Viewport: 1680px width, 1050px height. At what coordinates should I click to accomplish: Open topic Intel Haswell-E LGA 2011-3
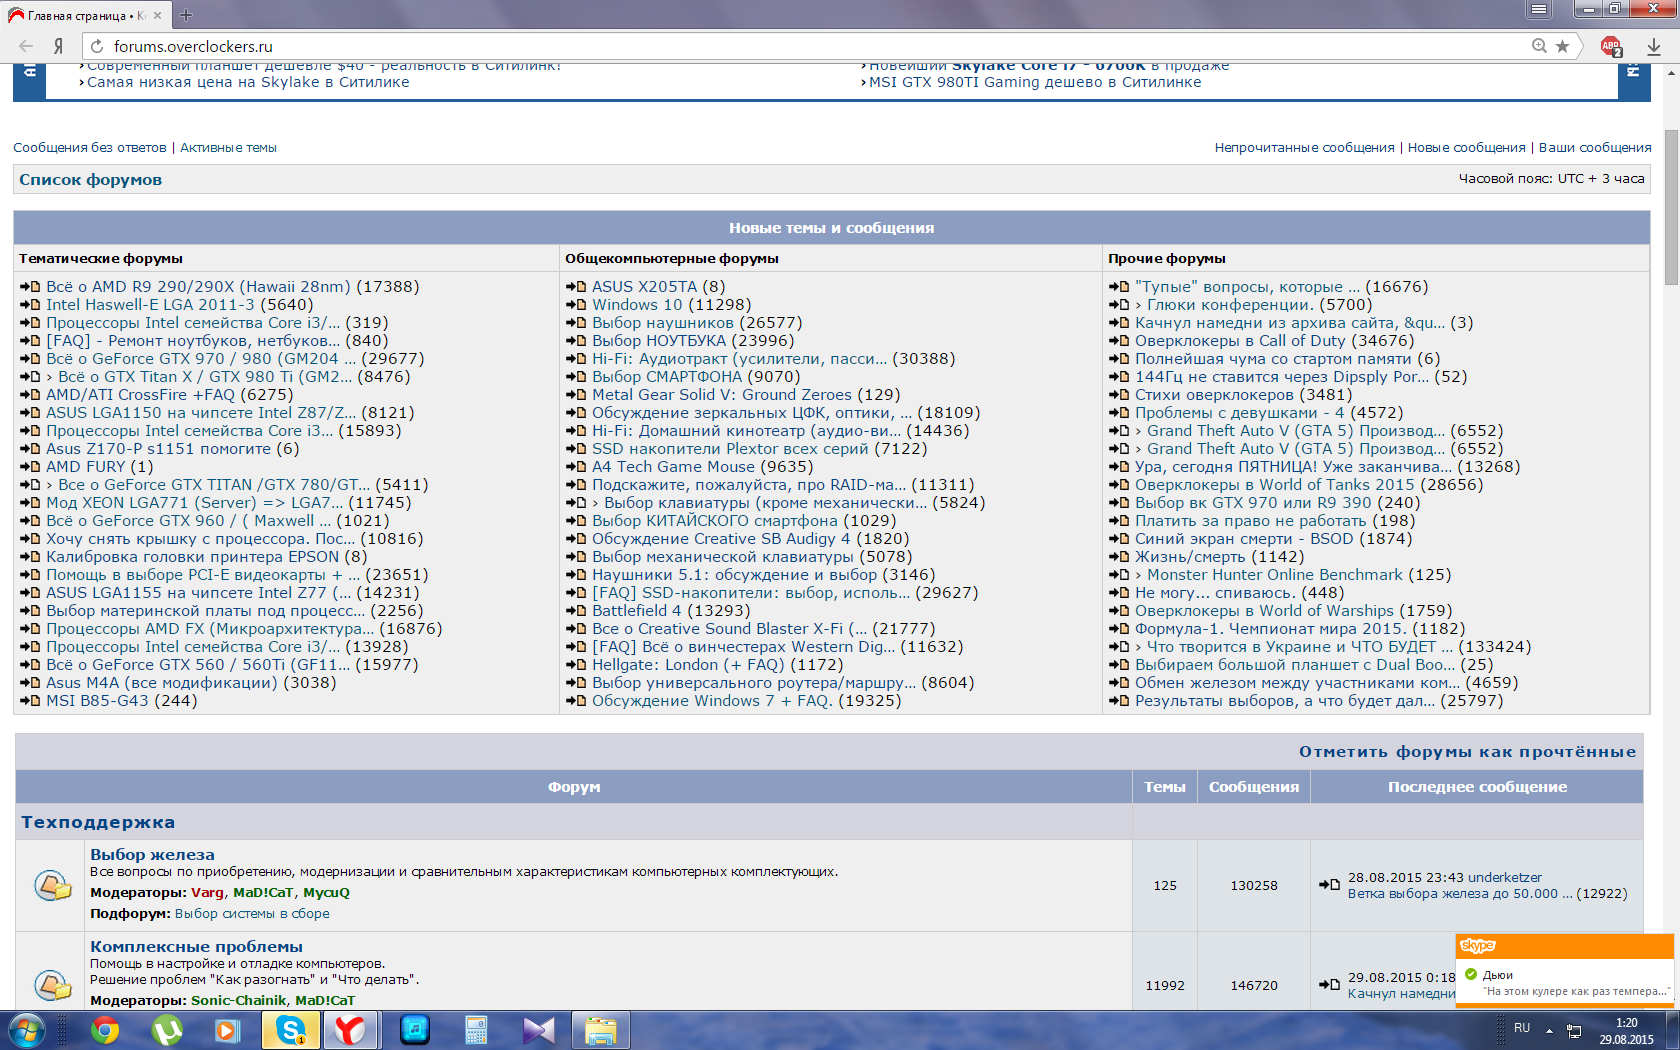click(150, 305)
